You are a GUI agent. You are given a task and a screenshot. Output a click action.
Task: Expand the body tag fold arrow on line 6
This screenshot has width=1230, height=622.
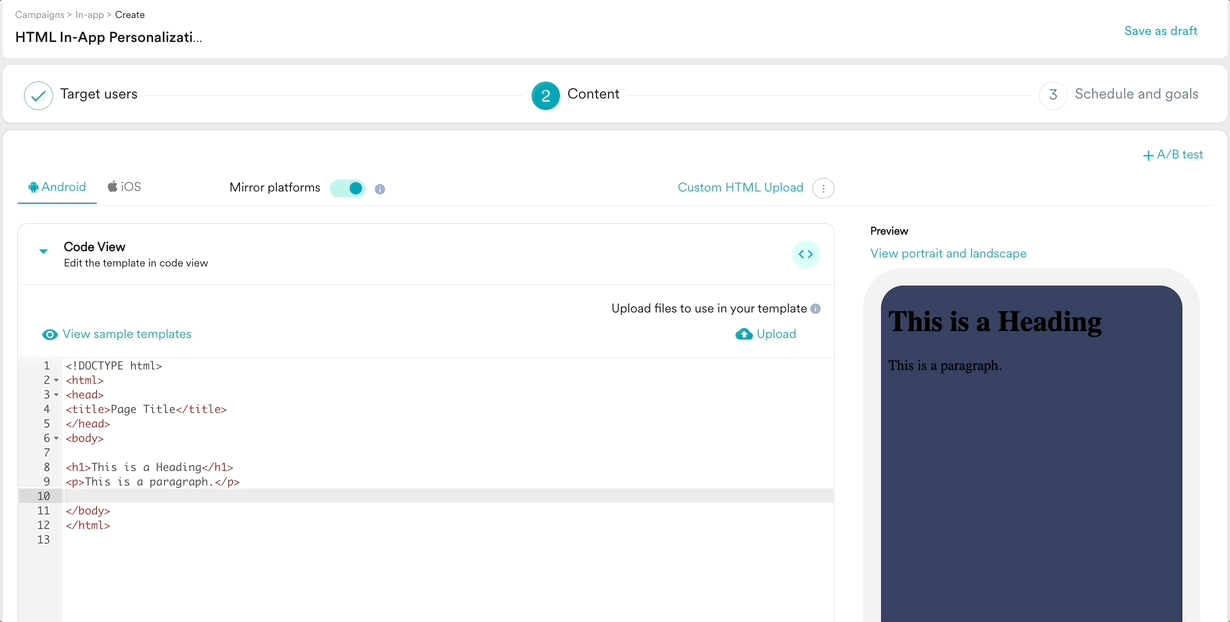[54, 437]
